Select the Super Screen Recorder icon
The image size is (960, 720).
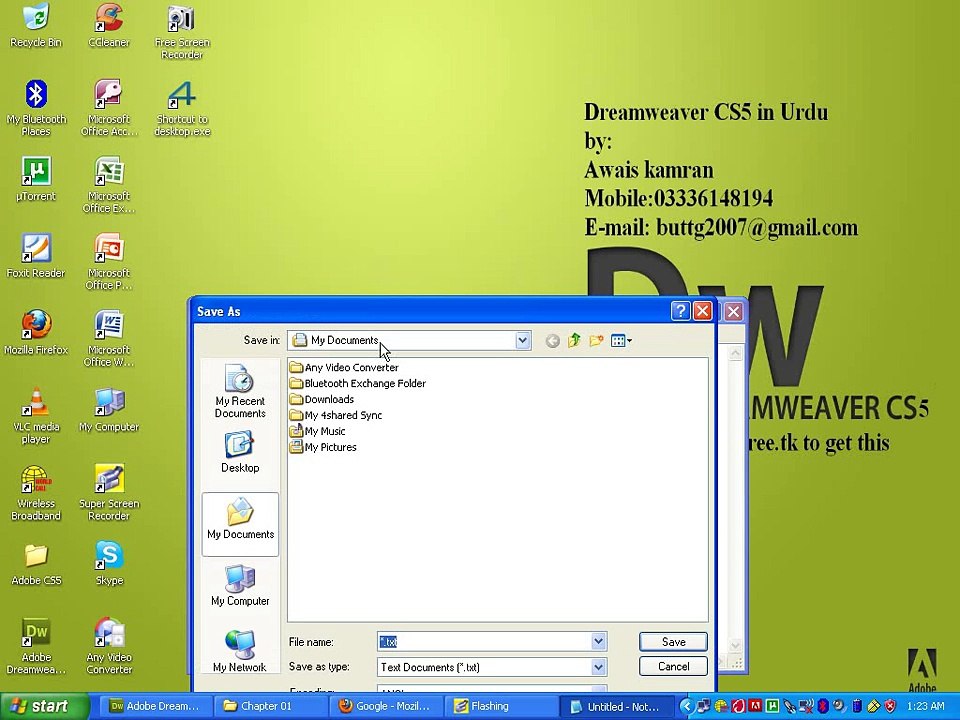point(109,493)
